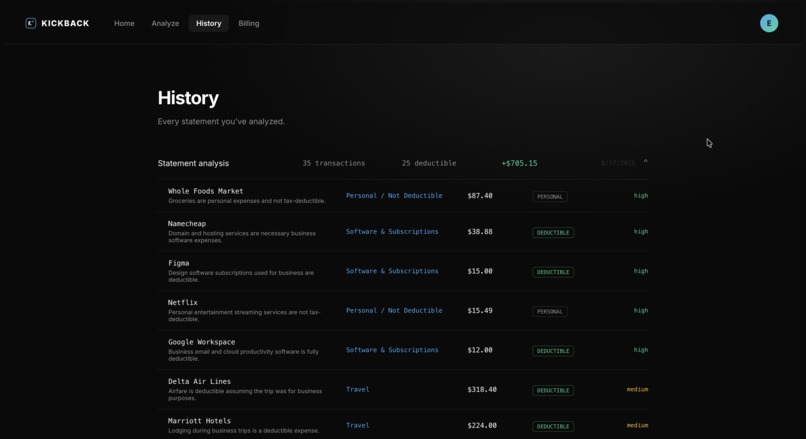Click Figma Software & Subscriptions category
Viewport: 806px width, 439px height.
pos(392,271)
